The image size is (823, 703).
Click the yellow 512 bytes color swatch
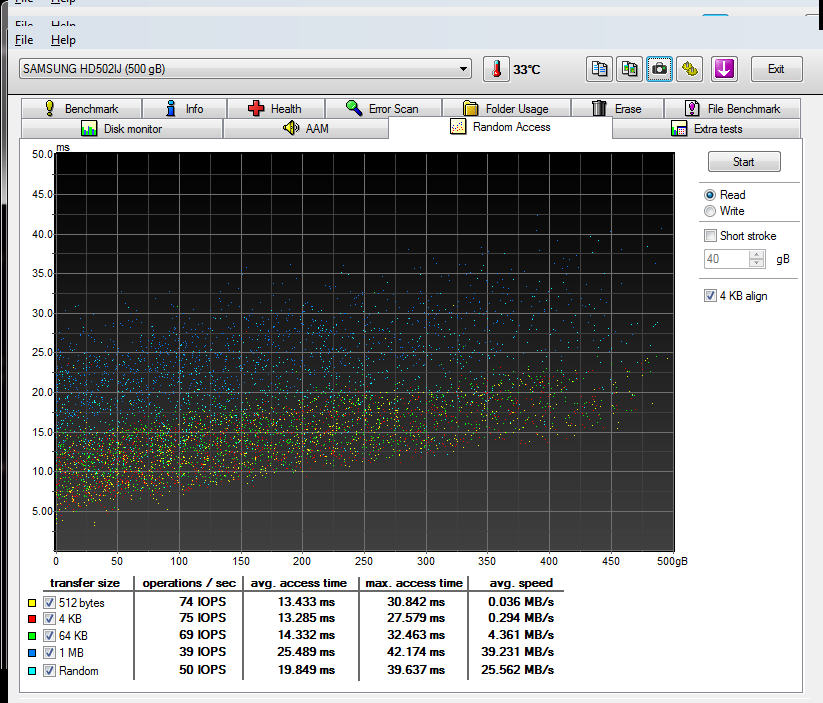33,603
